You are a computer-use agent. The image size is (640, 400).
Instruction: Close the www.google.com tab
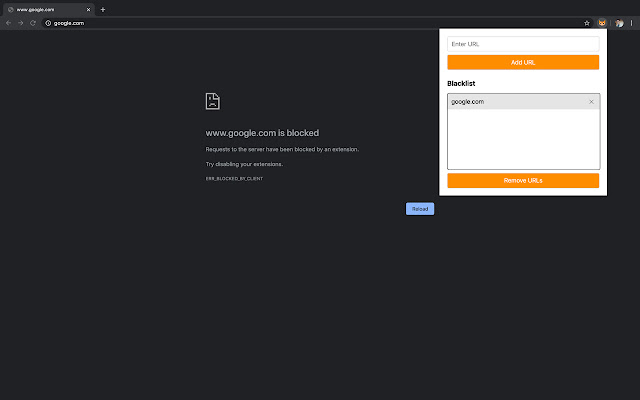point(88,9)
